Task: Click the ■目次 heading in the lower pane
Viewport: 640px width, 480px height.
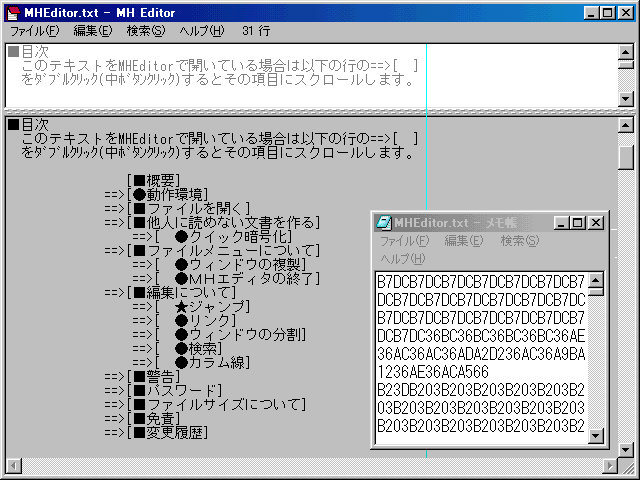Action: pyautogui.click(x=29, y=124)
